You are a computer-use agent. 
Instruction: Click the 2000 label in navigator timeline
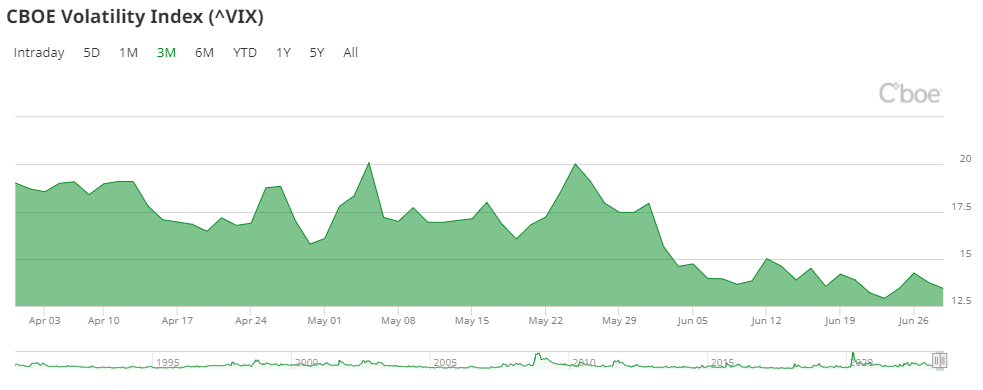click(307, 362)
